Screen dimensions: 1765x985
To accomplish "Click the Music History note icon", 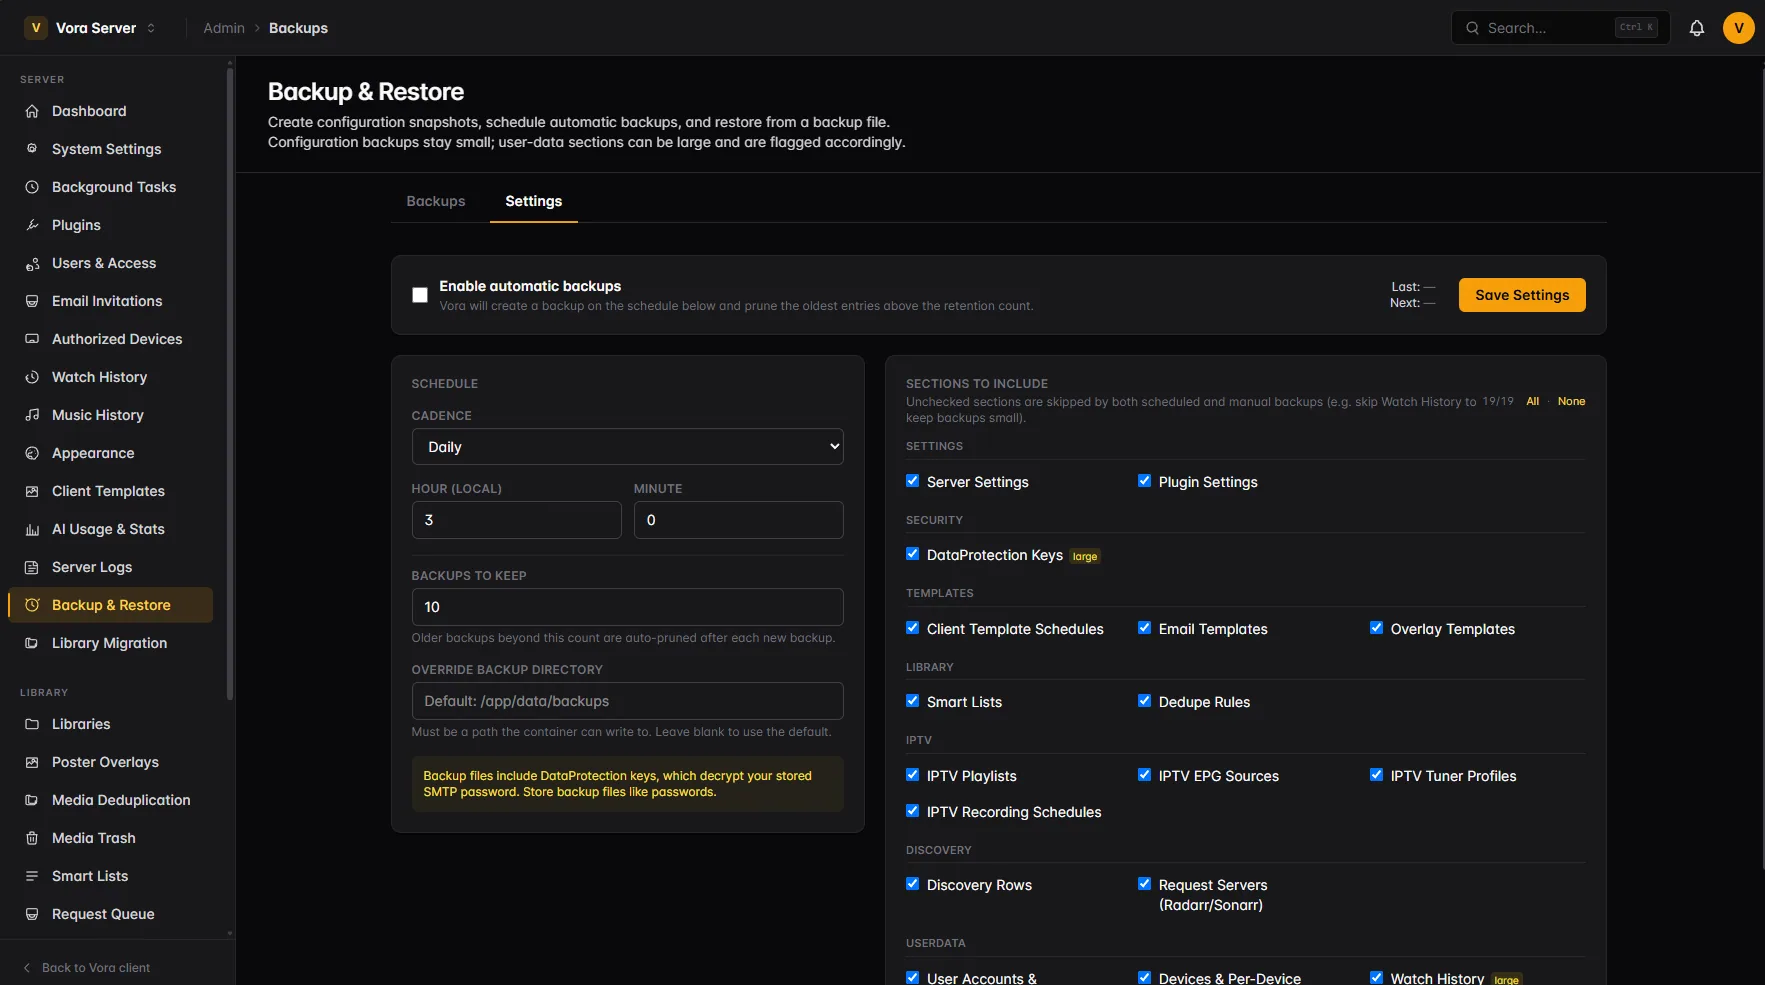I will pyautogui.click(x=32, y=415).
